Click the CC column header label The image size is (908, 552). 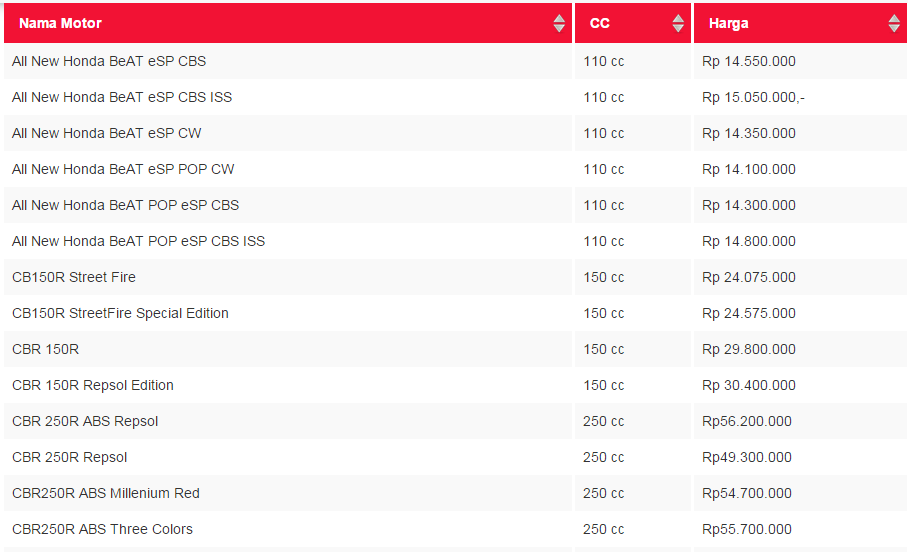point(599,23)
